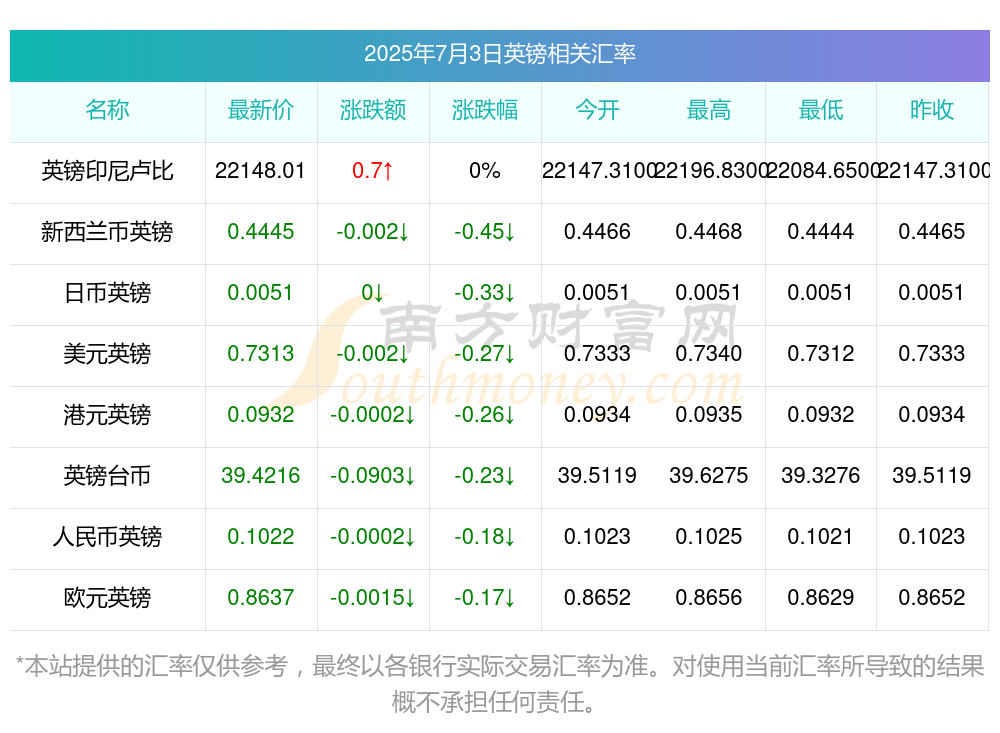Click the low value 0.4444
This screenshot has width=1000, height=733.
(x=821, y=232)
